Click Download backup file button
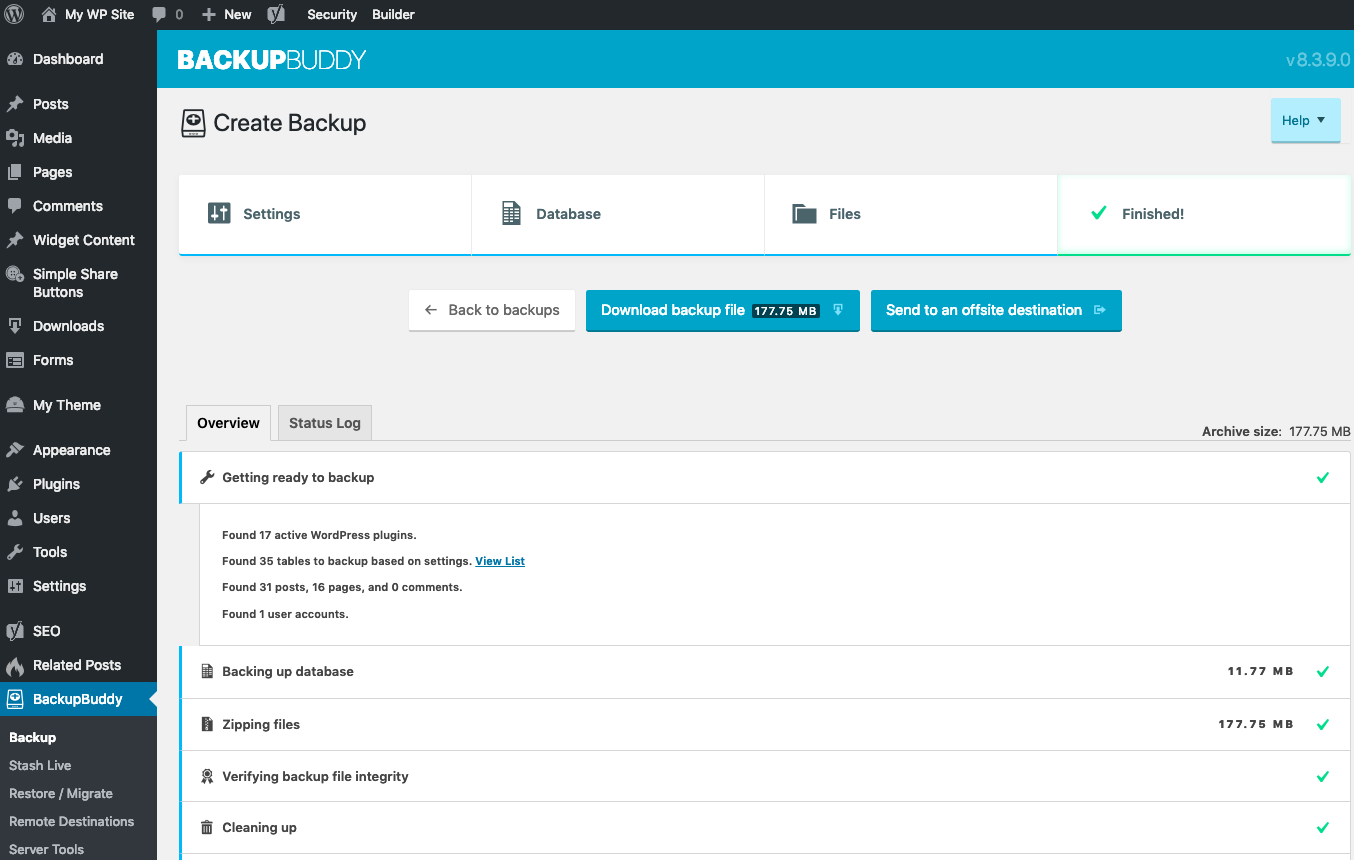Viewport: 1354px width, 860px height. pyautogui.click(x=722, y=310)
